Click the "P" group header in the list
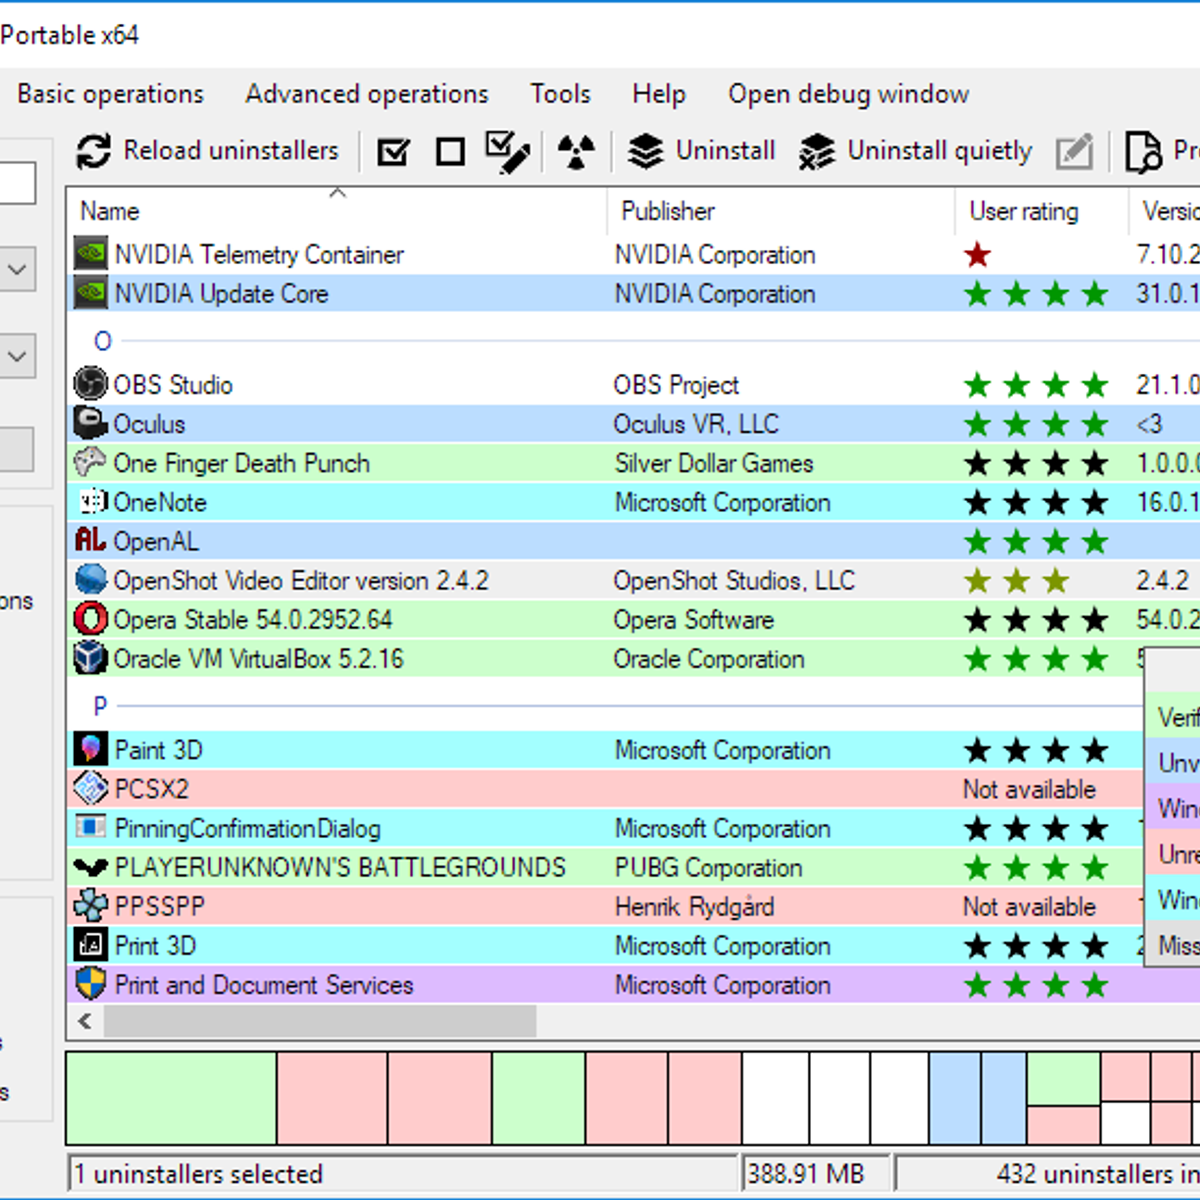 point(100,706)
